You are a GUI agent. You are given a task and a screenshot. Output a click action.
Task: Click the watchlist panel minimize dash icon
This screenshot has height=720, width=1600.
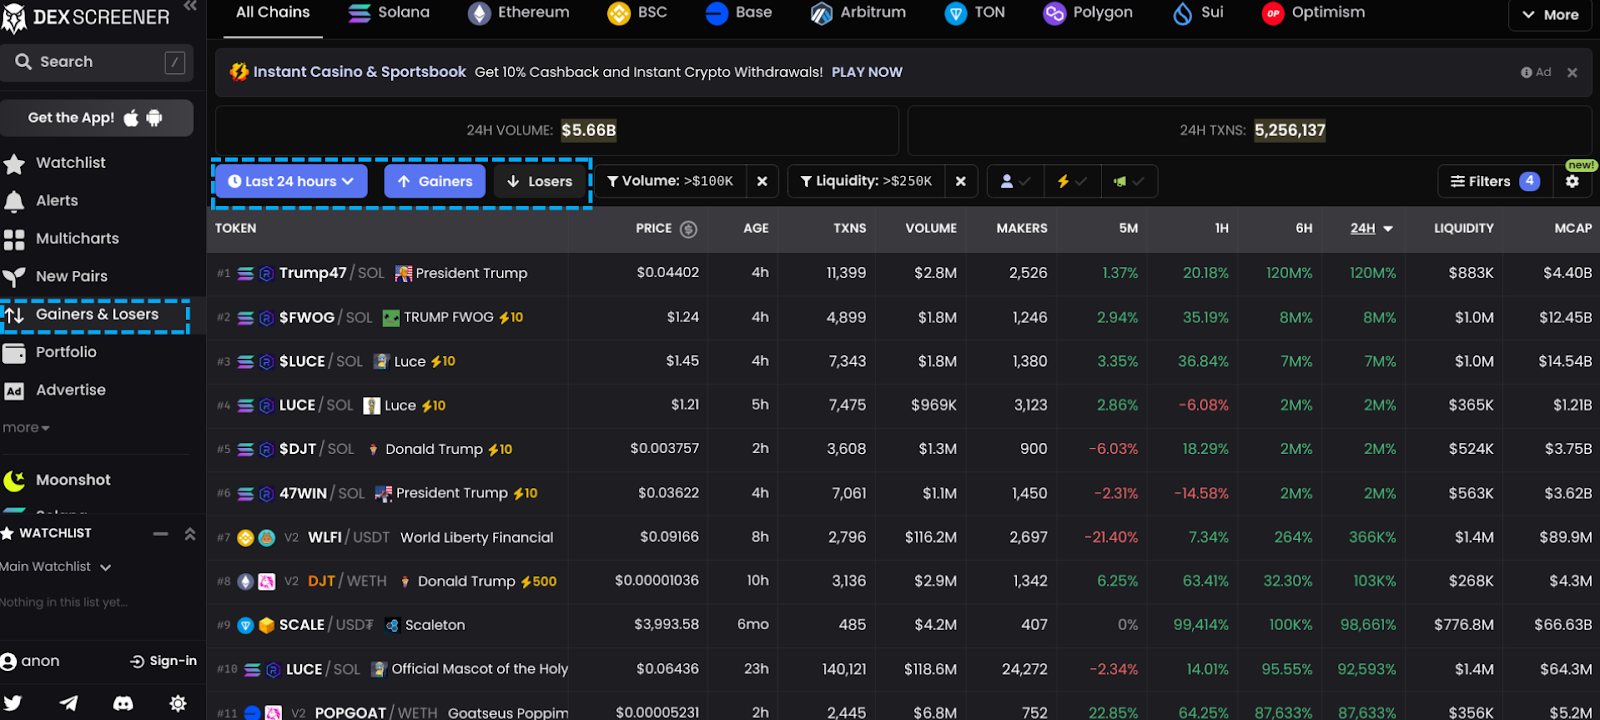tap(160, 534)
